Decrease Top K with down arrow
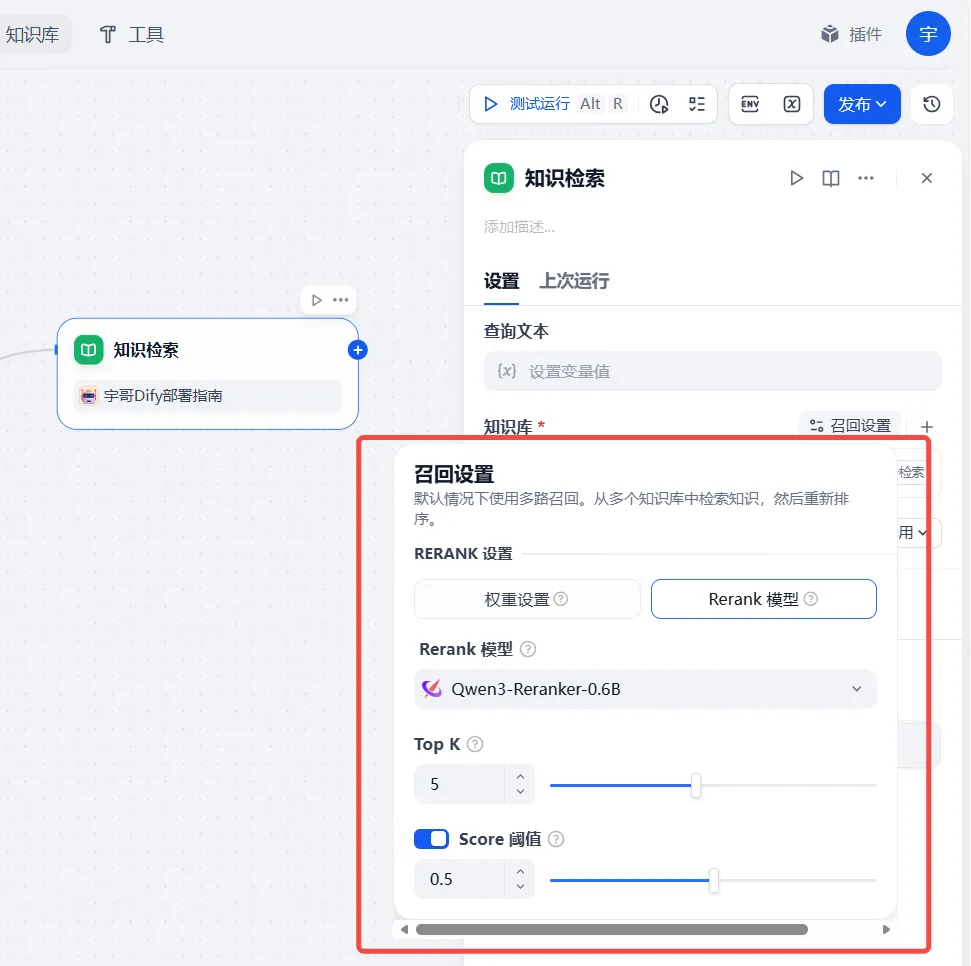 [x=520, y=791]
